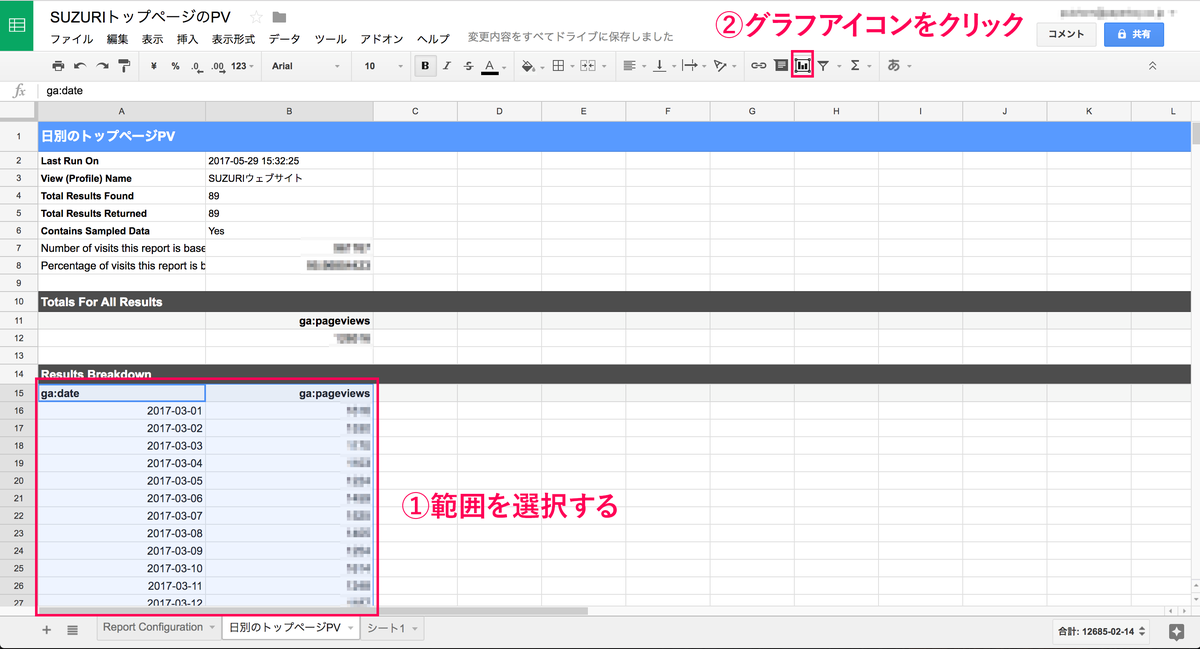Open the Arial font dropdown
Image resolution: width=1200 pixels, height=649 pixels.
click(305, 66)
